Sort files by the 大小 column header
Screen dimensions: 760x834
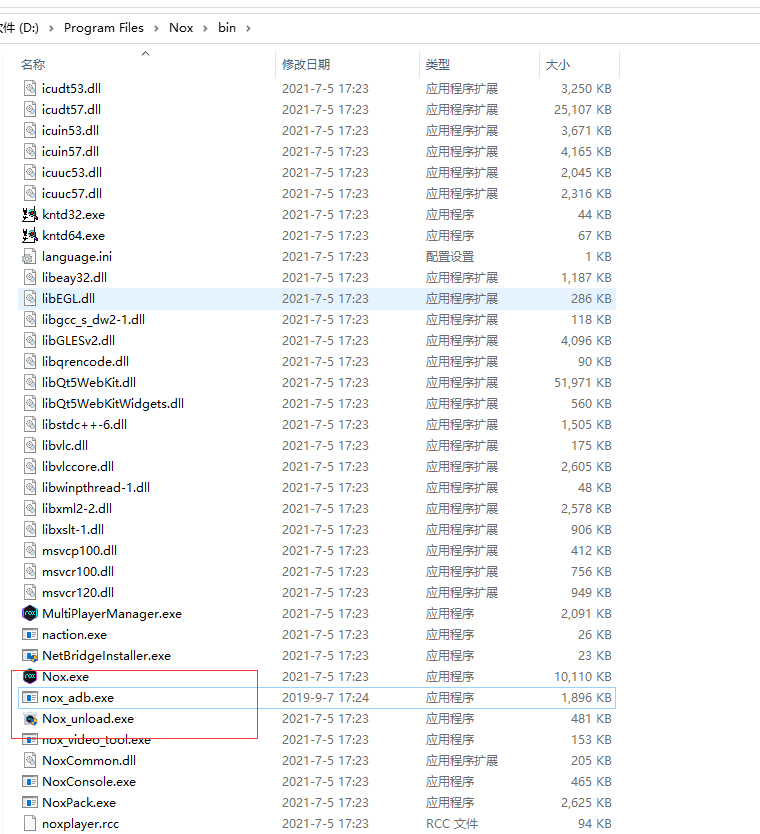pos(557,64)
